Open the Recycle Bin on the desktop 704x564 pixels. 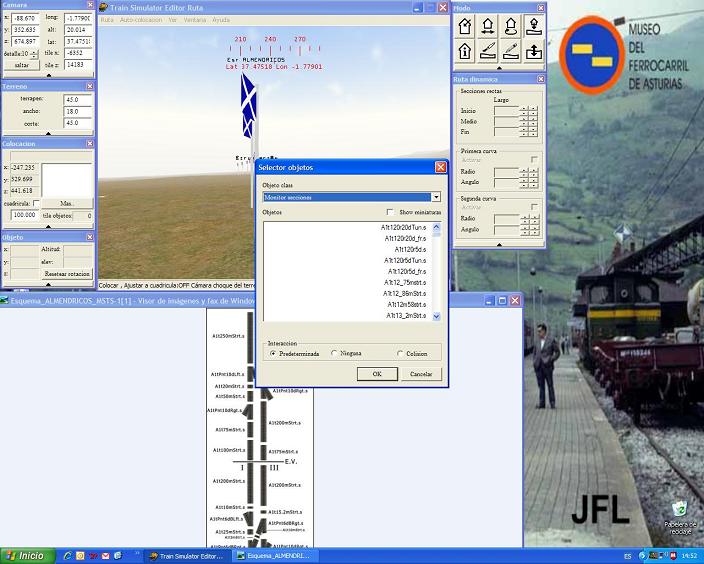pyautogui.click(x=679, y=510)
